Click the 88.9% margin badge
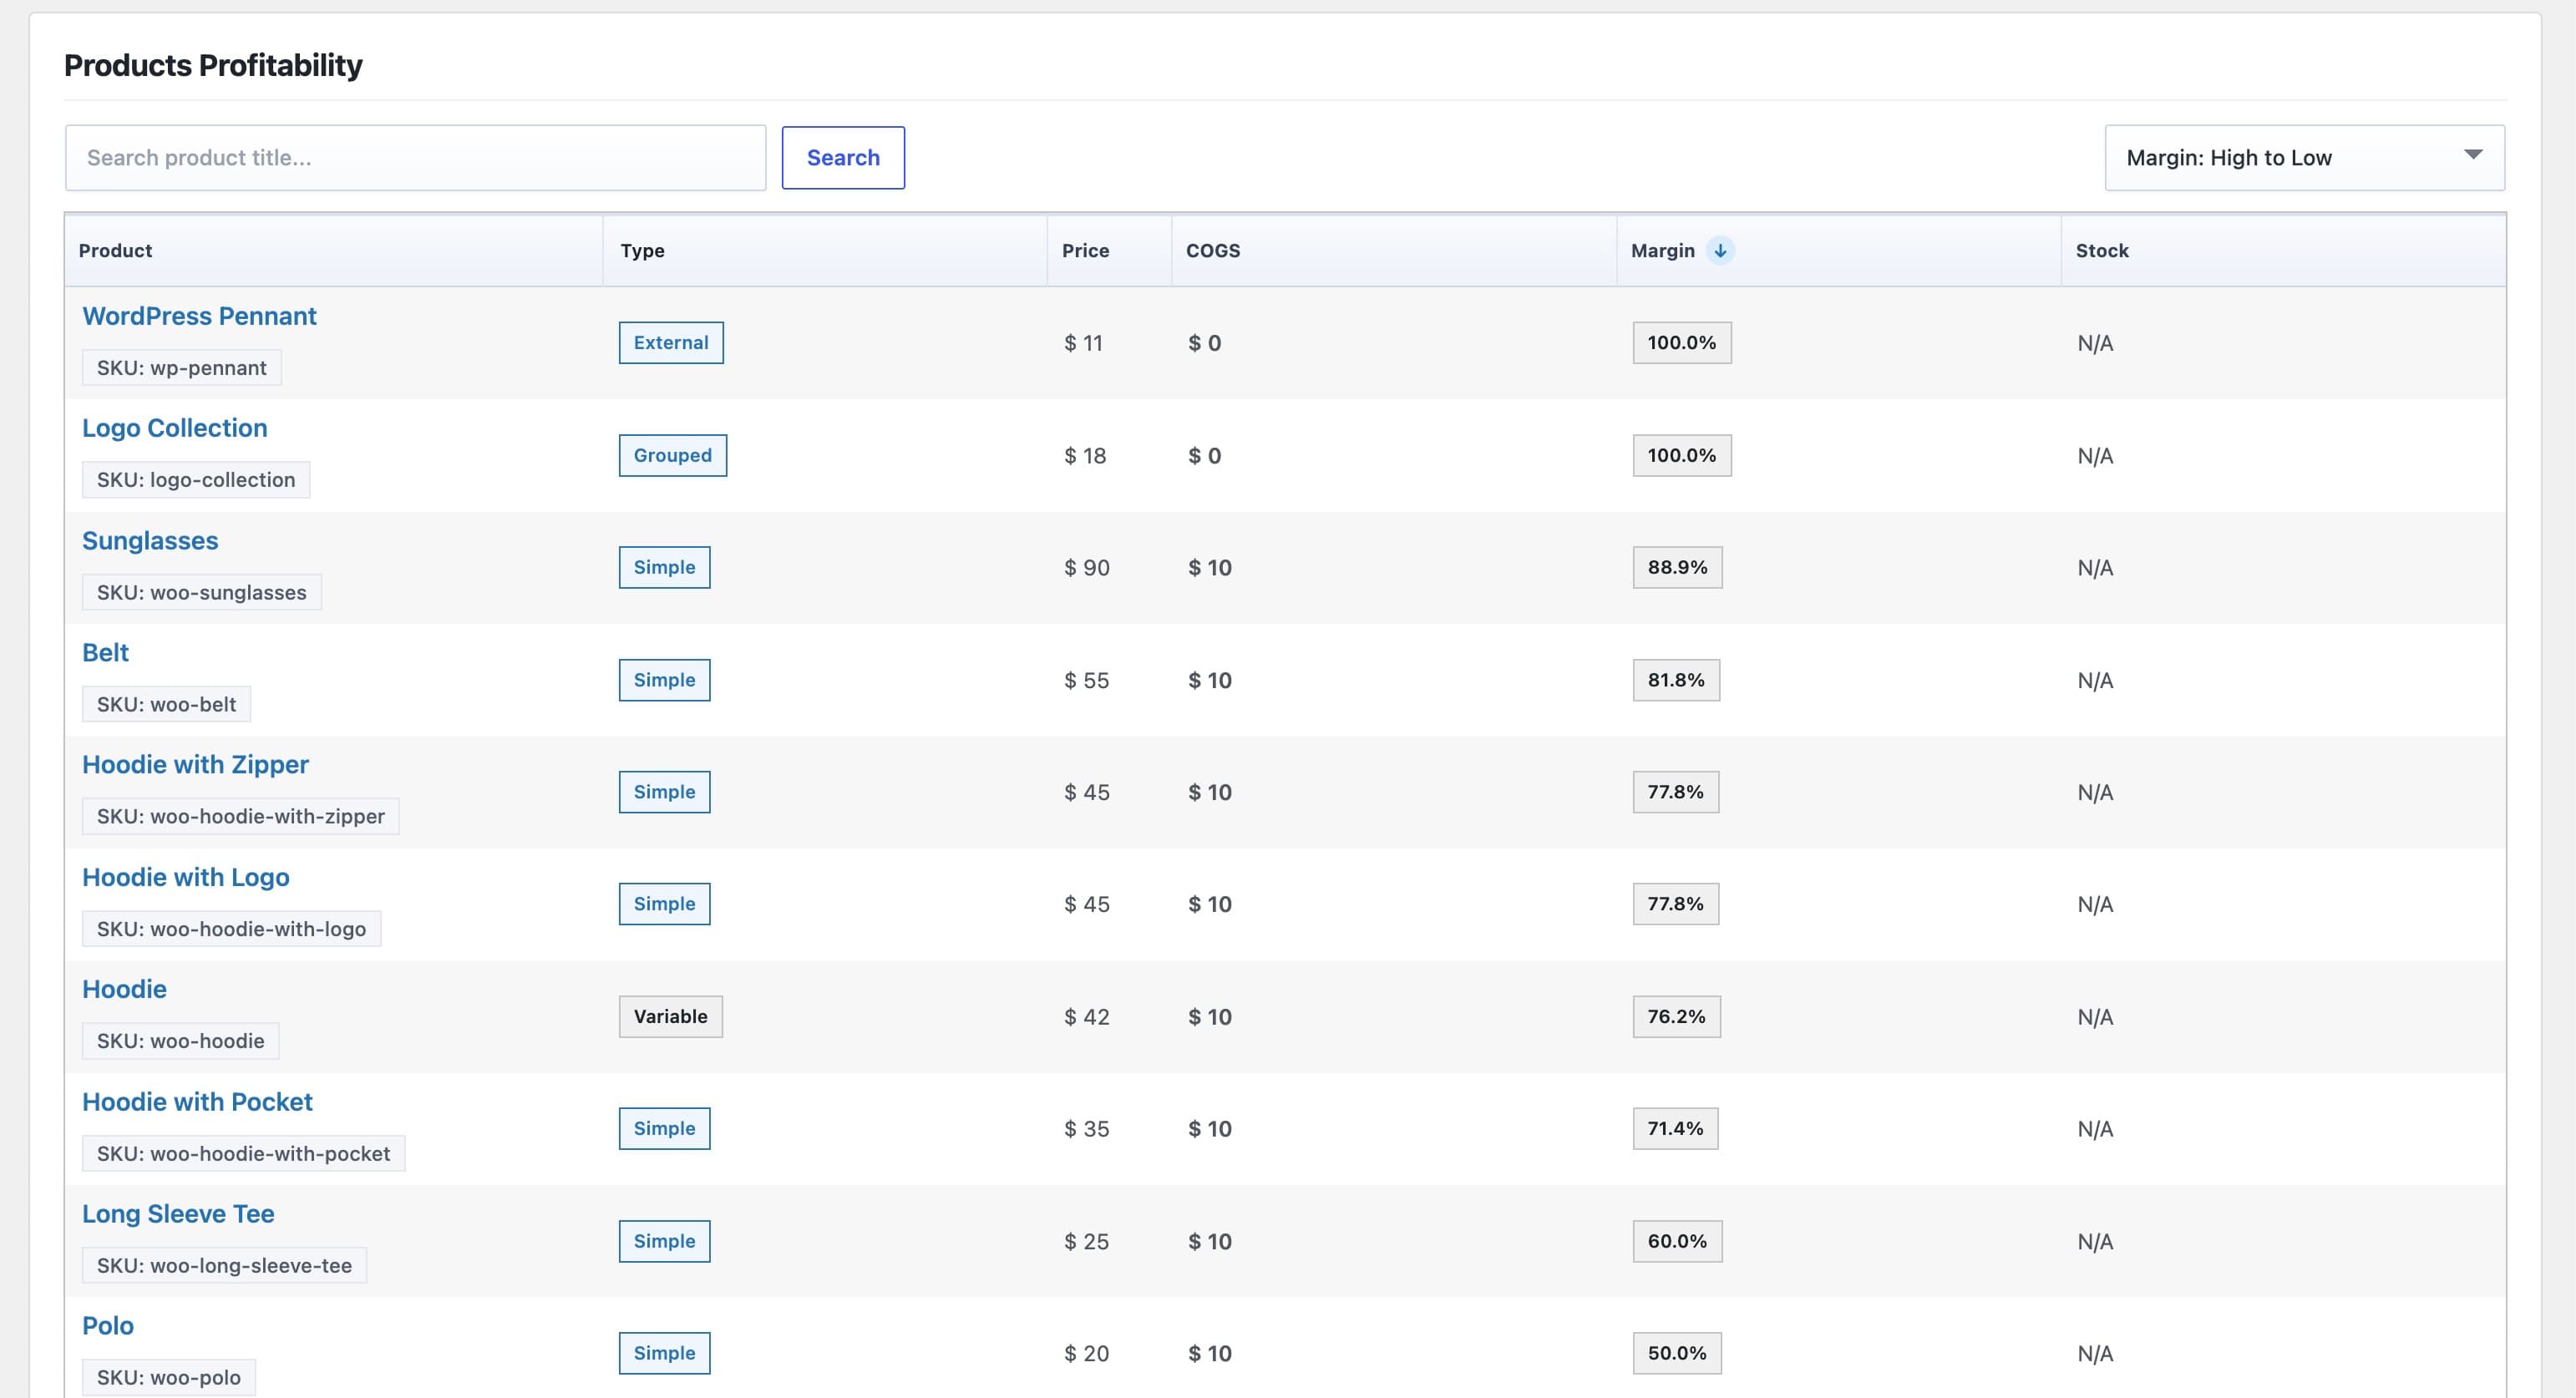 point(1677,568)
